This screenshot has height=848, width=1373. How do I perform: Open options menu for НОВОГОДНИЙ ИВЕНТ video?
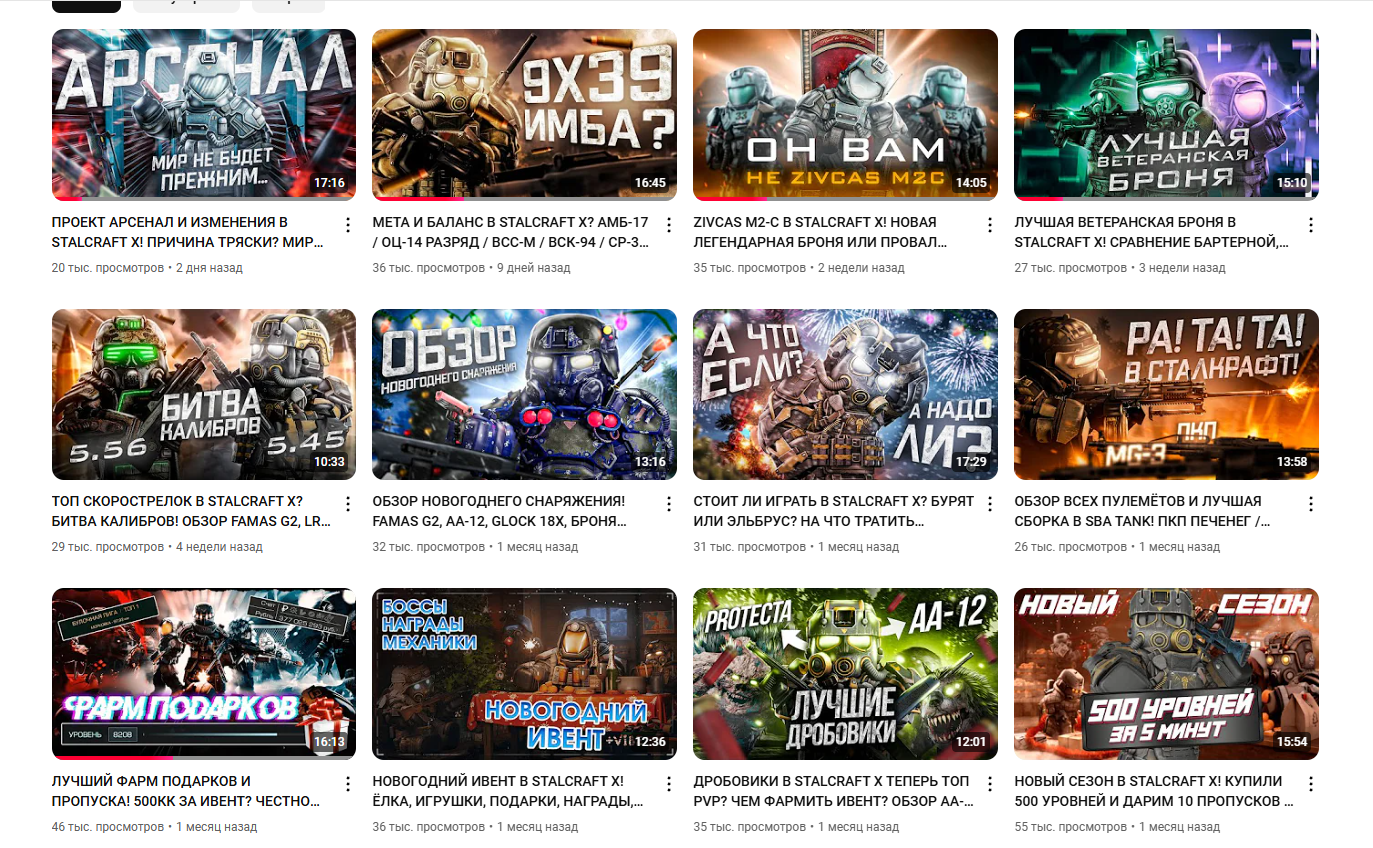(x=669, y=784)
